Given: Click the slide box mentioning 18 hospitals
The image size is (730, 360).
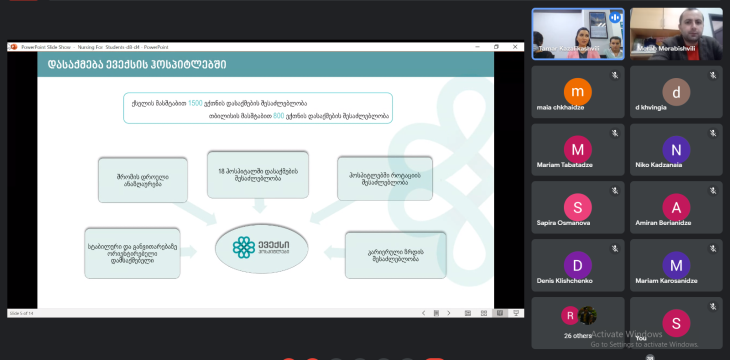Looking at the screenshot, I should tap(258, 175).
